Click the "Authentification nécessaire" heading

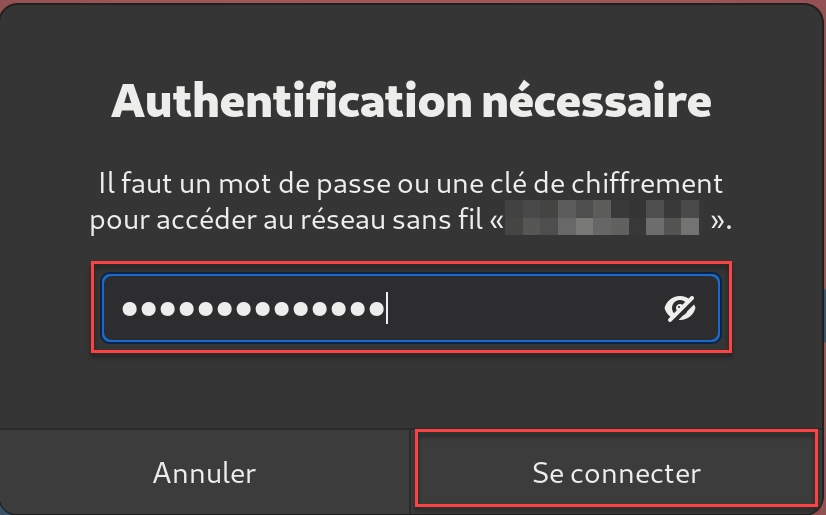411,101
